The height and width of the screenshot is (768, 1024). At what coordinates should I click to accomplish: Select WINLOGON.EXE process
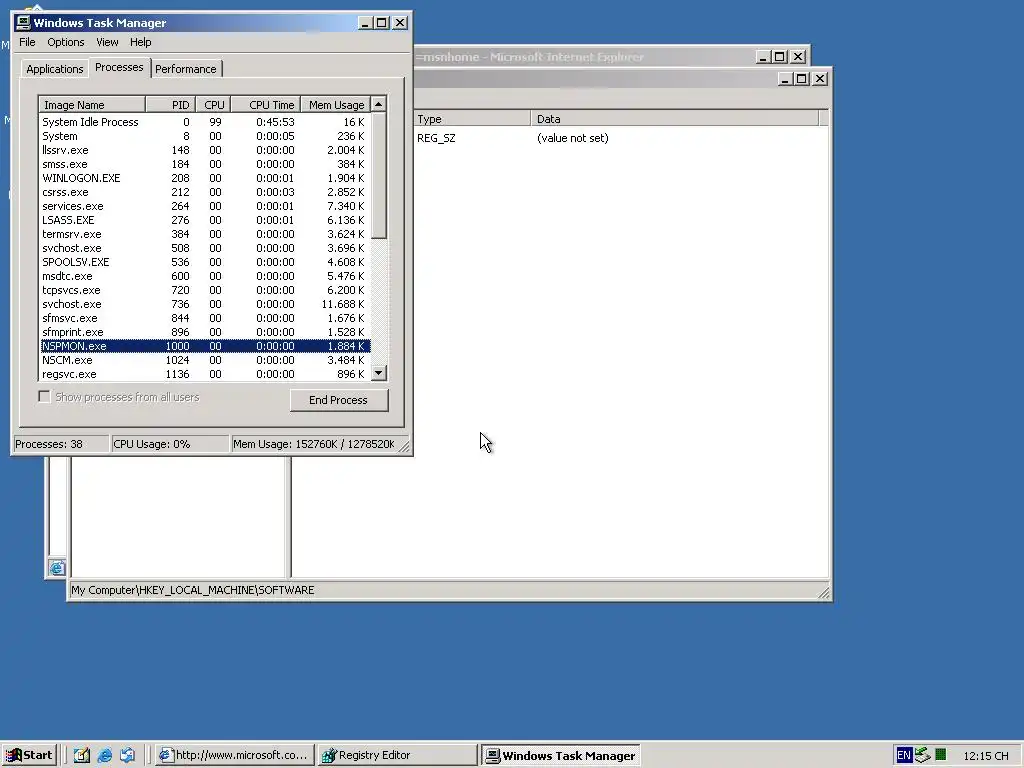tap(205, 178)
